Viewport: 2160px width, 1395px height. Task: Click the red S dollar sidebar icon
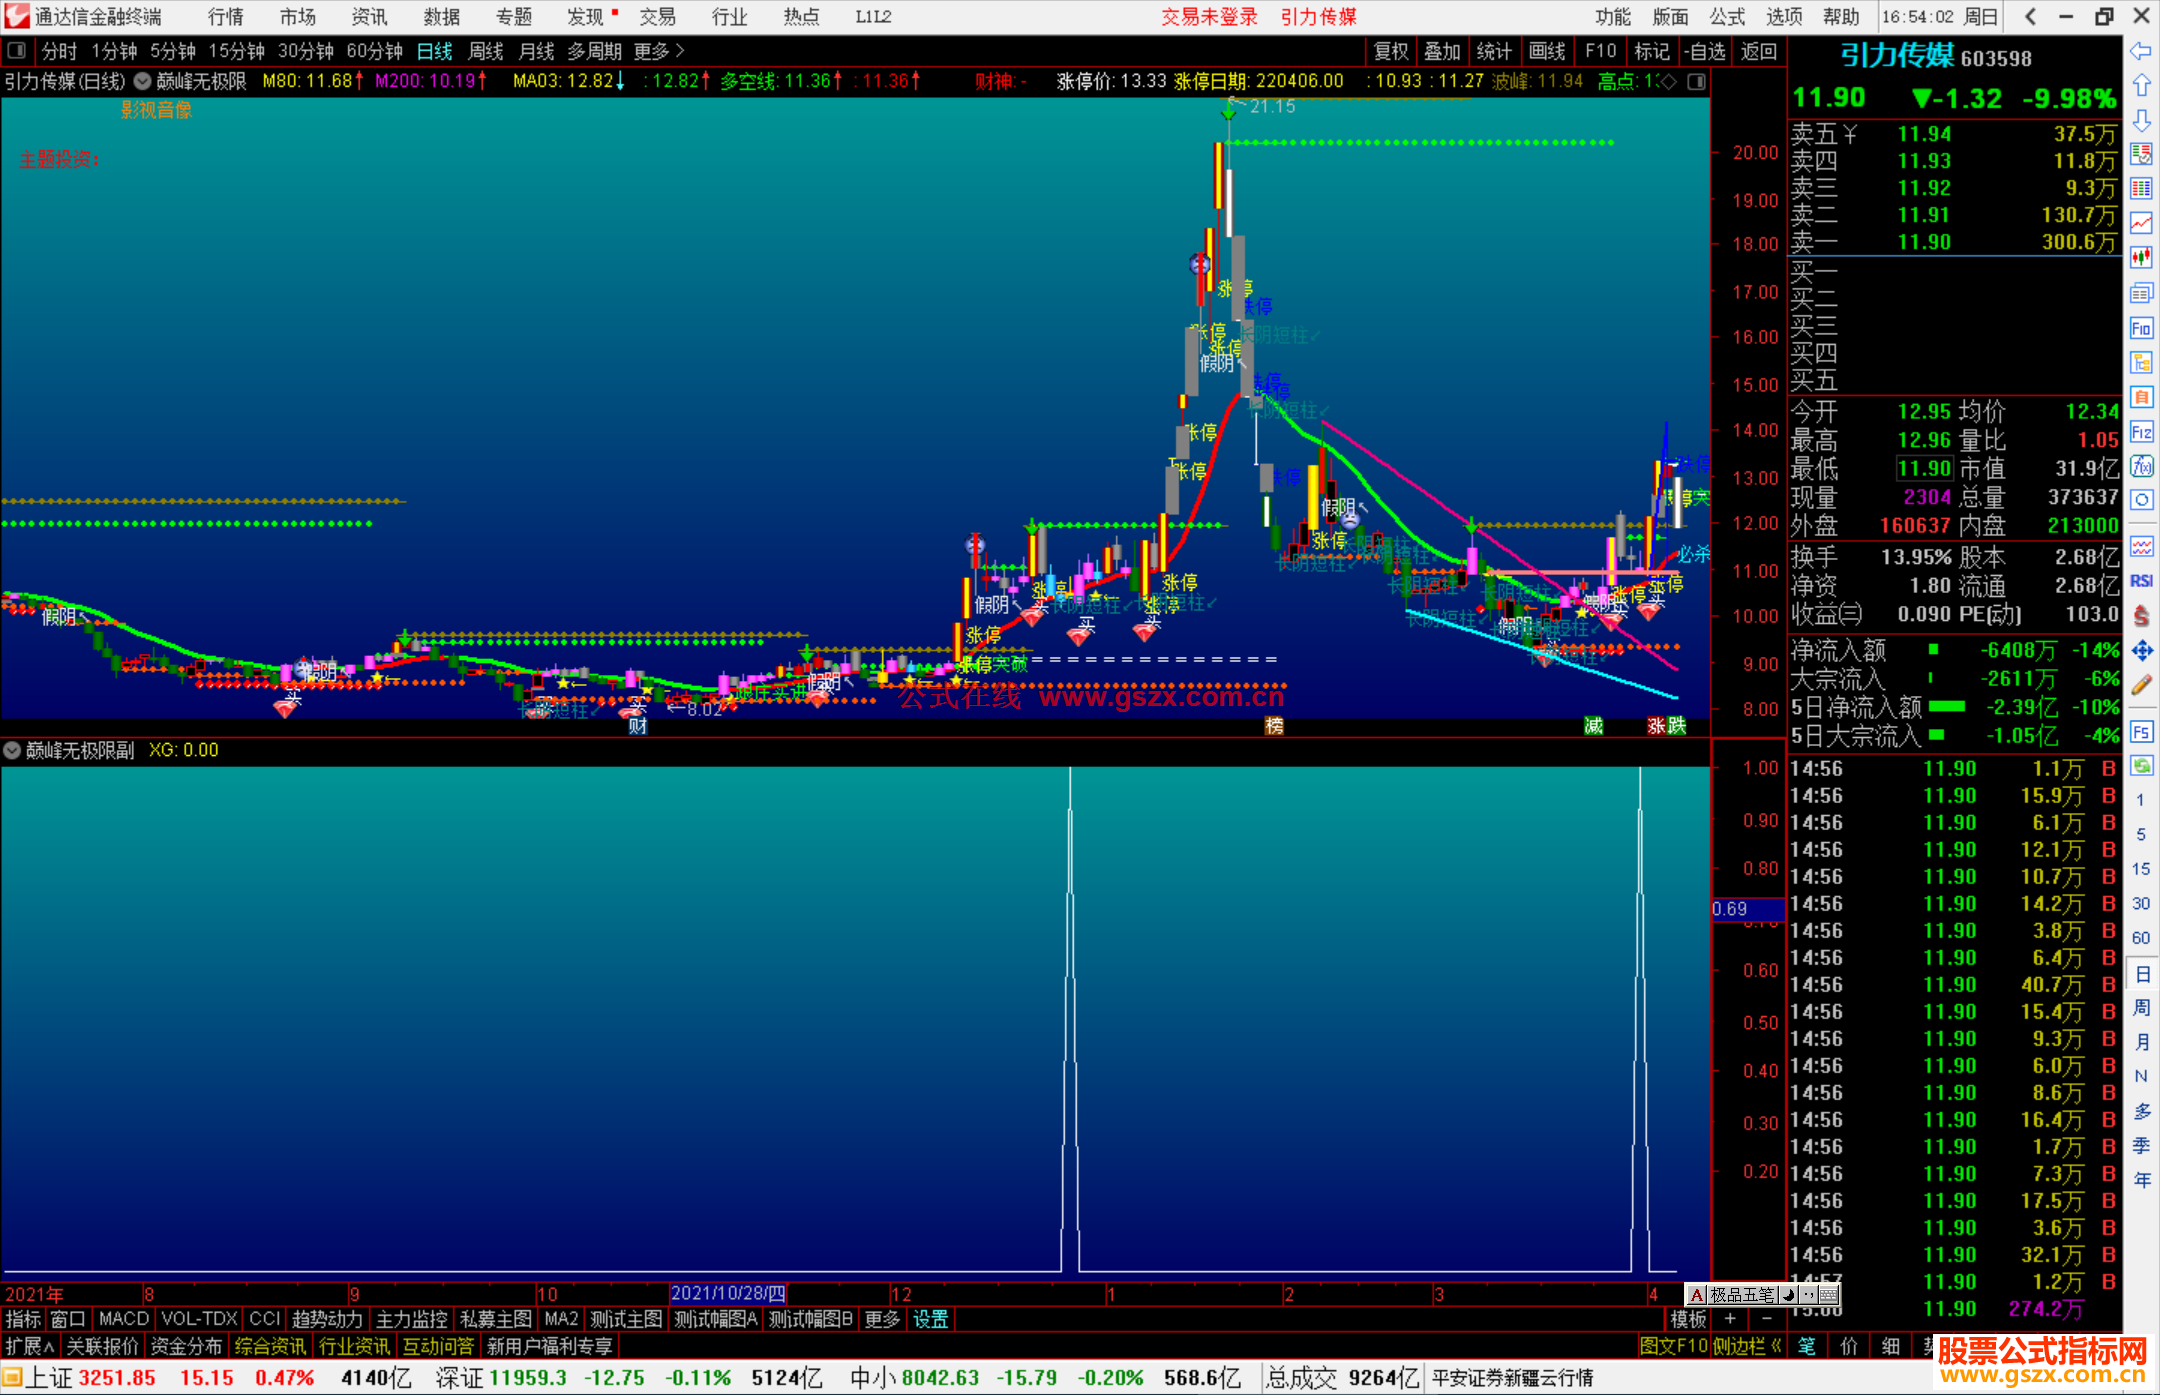(2141, 616)
